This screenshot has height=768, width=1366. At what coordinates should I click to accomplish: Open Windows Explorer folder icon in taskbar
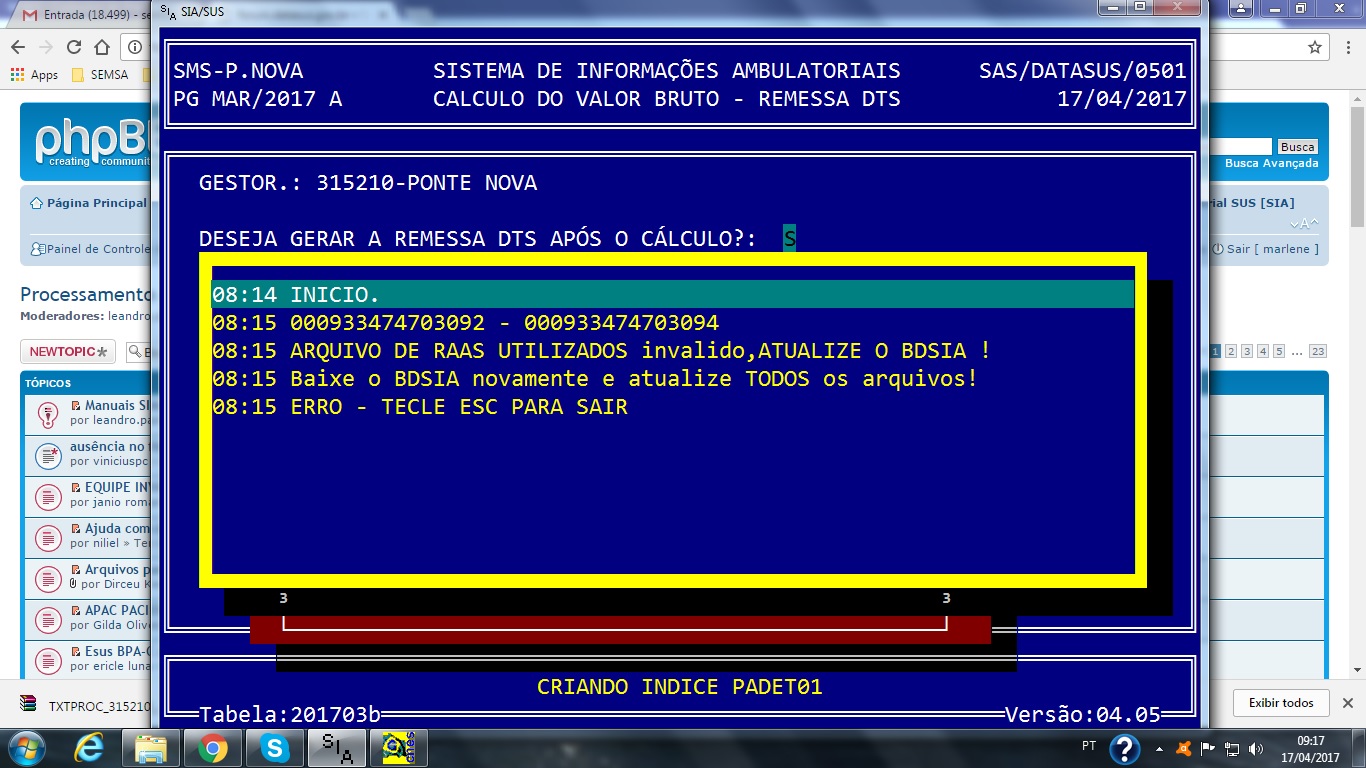(151, 747)
